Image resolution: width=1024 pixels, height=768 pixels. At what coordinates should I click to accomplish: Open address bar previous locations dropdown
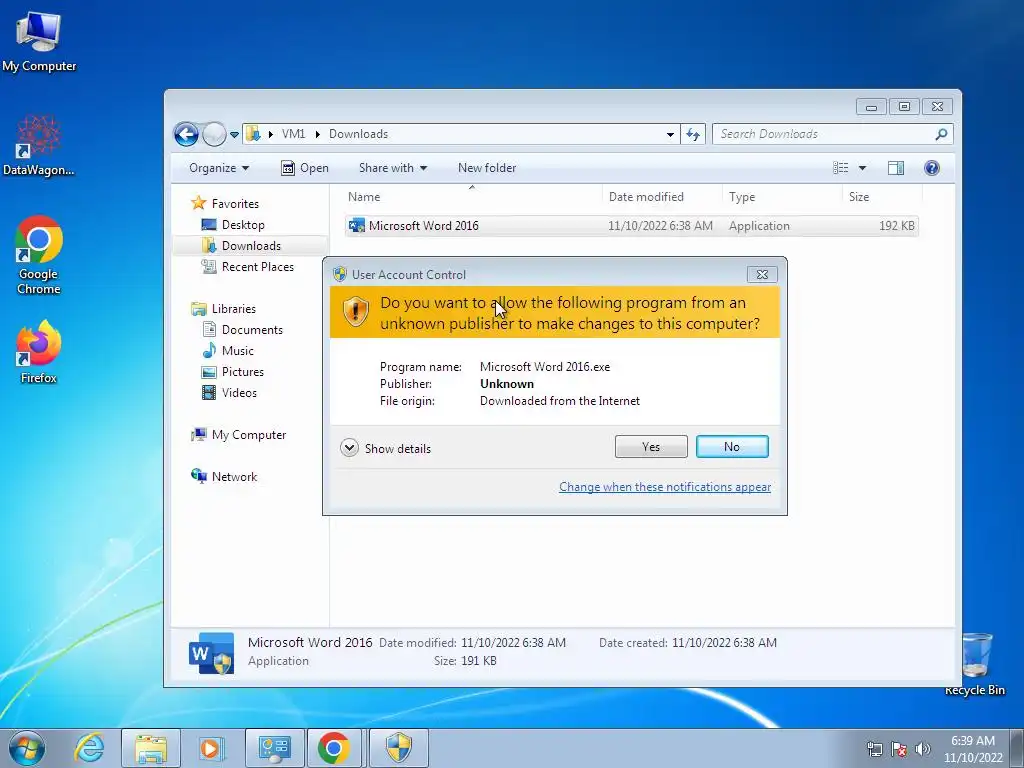pyautogui.click(x=670, y=135)
